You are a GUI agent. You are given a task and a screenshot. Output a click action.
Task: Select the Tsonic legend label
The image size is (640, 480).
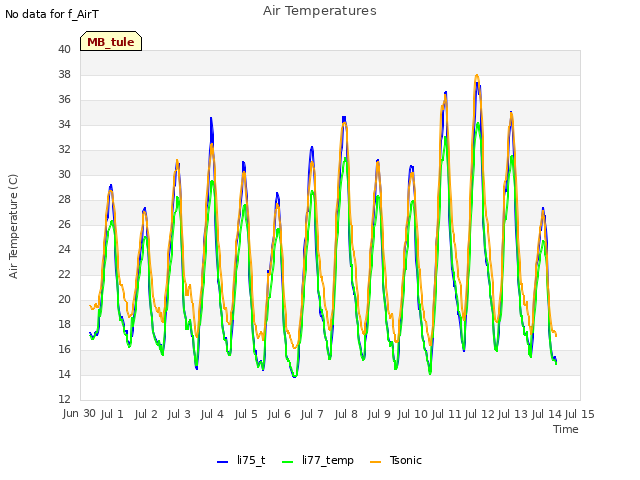coord(405,460)
